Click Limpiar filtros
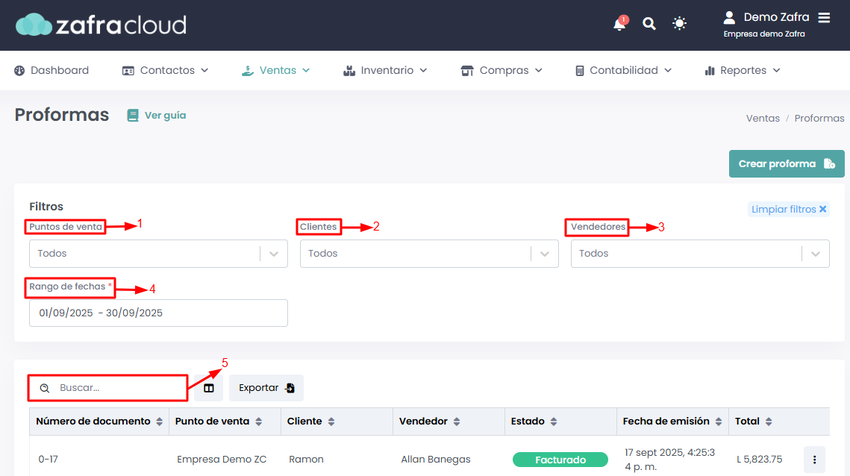The image size is (850, 476). pos(789,209)
